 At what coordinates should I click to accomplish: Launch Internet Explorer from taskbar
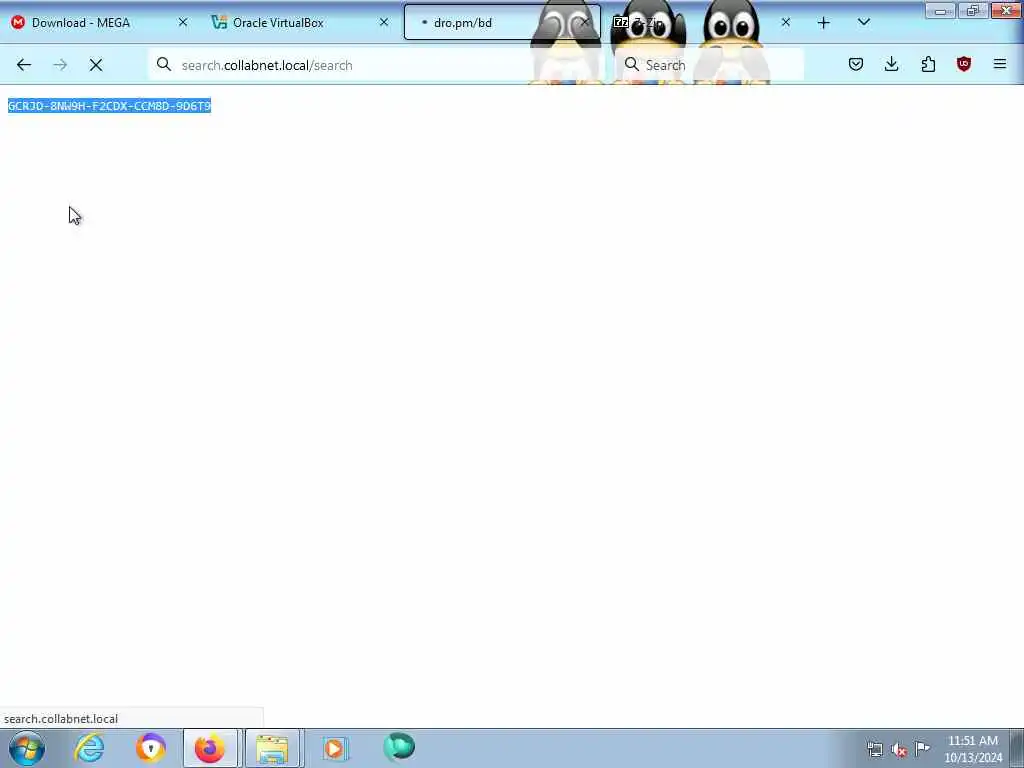[89, 748]
